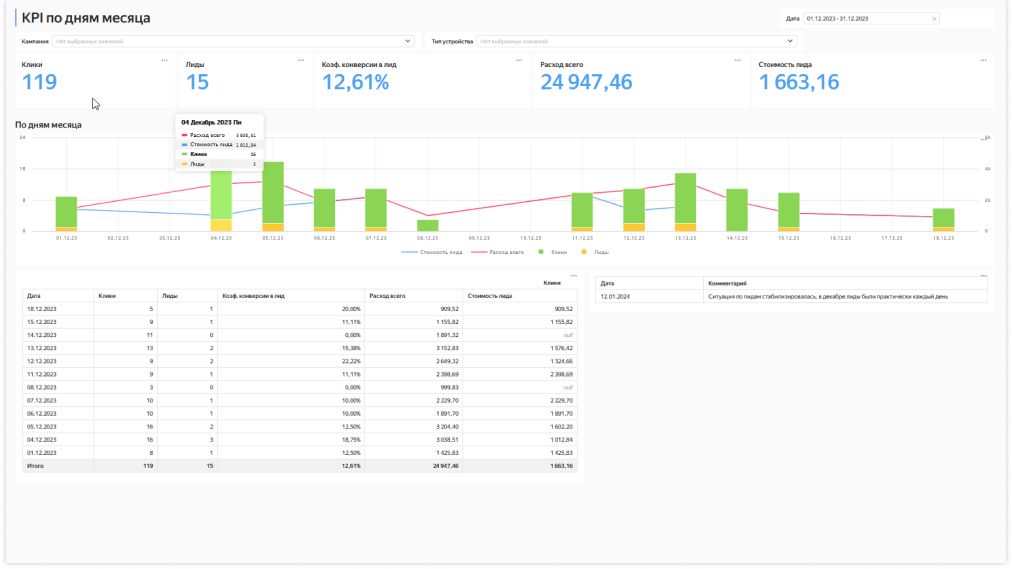
Task: Open the daily KPI table widget menu
Action: pos(574,276)
